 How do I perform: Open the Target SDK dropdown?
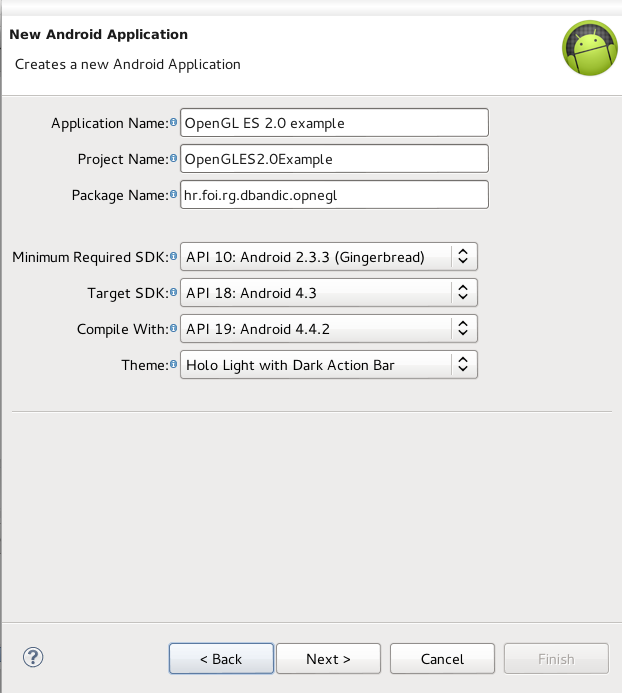pos(329,293)
